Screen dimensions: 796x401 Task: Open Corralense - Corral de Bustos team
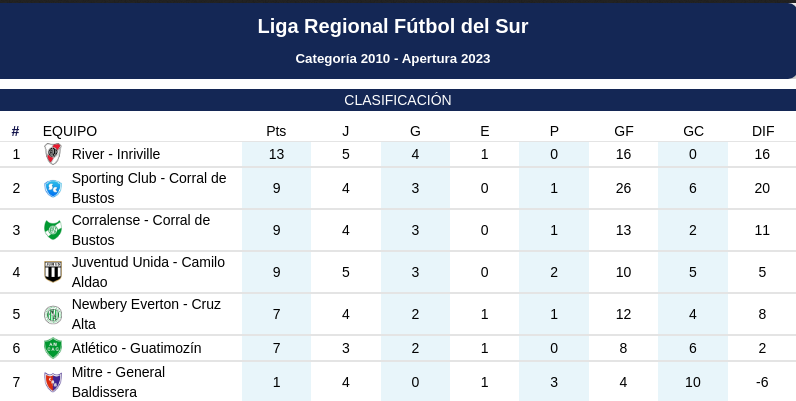(x=141, y=230)
